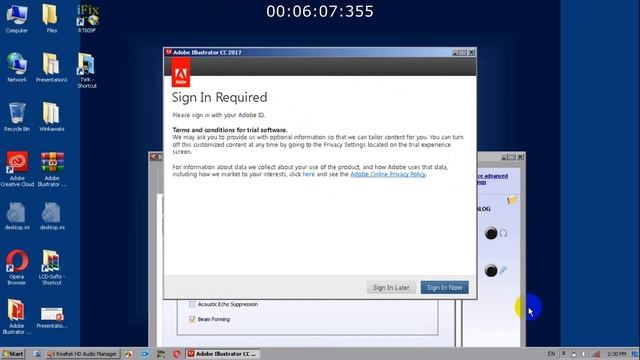The width and height of the screenshot is (640, 360).
Task: Click the Adobe Illustrator CC taskbar button
Action: 222,354
